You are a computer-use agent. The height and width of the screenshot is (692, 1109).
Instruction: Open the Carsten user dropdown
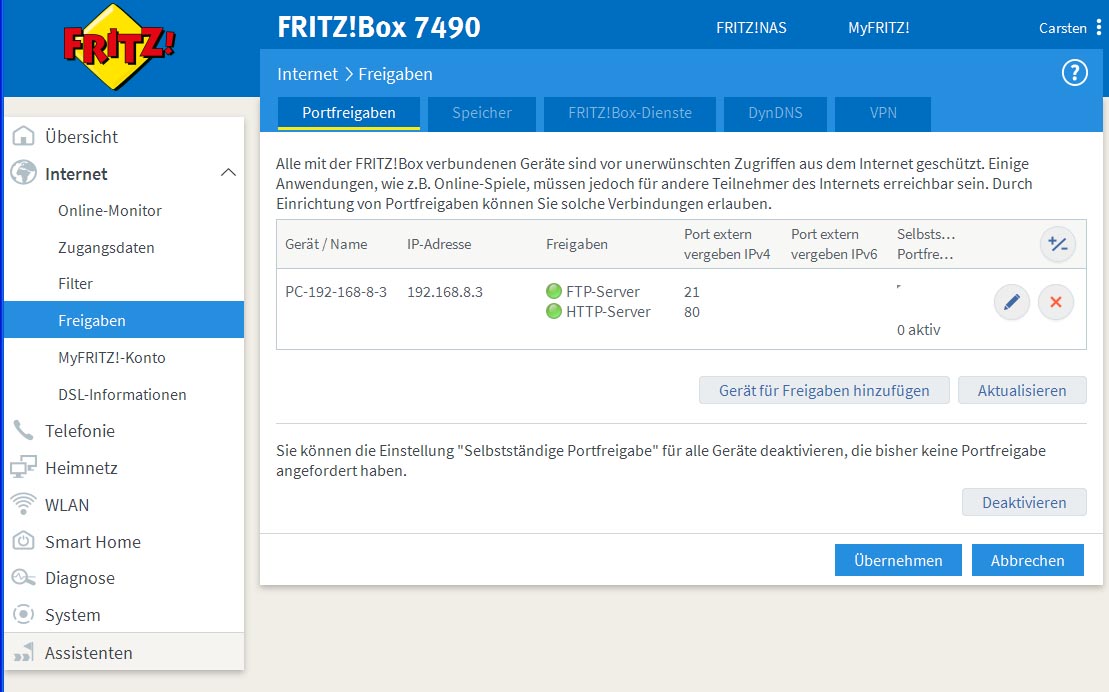(1062, 28)
